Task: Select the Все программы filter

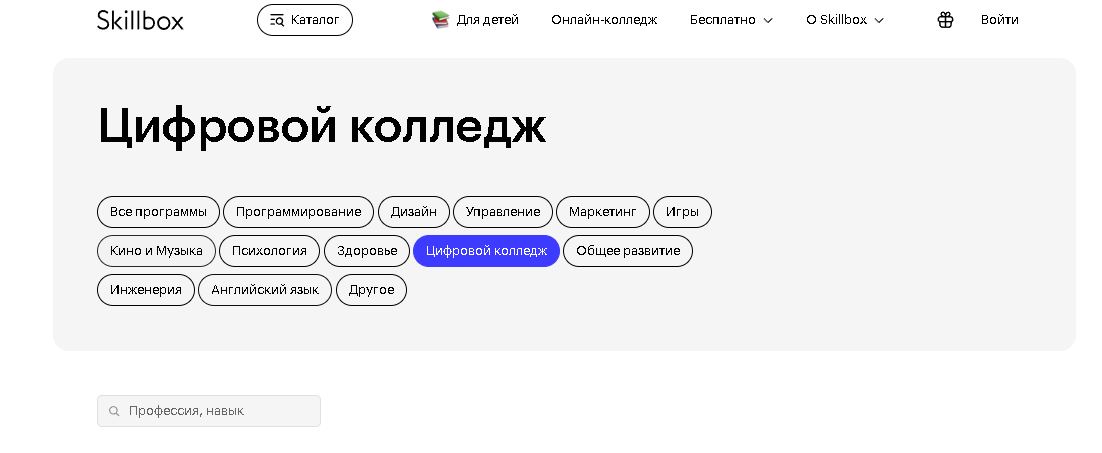Action: [158, 211]
